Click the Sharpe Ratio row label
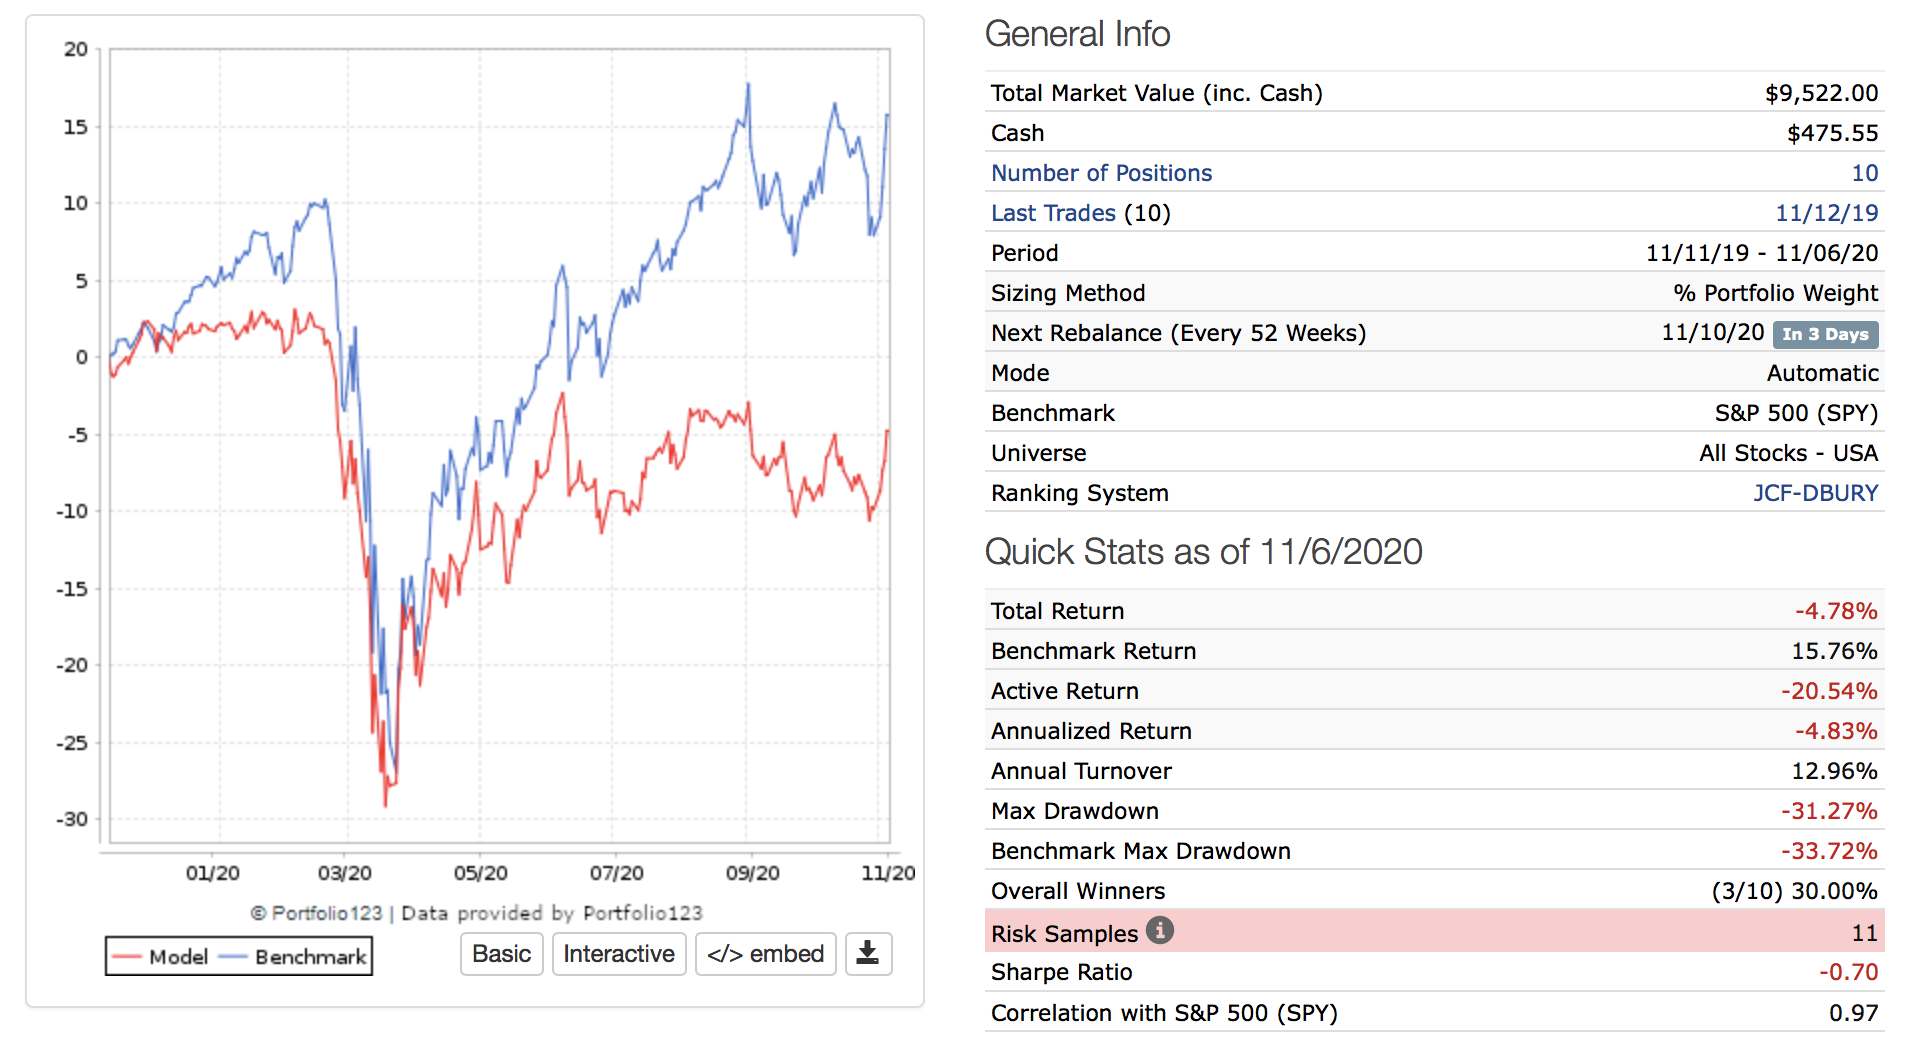The height and width of the screenshot is (1056, 1912). (1061, 972)
